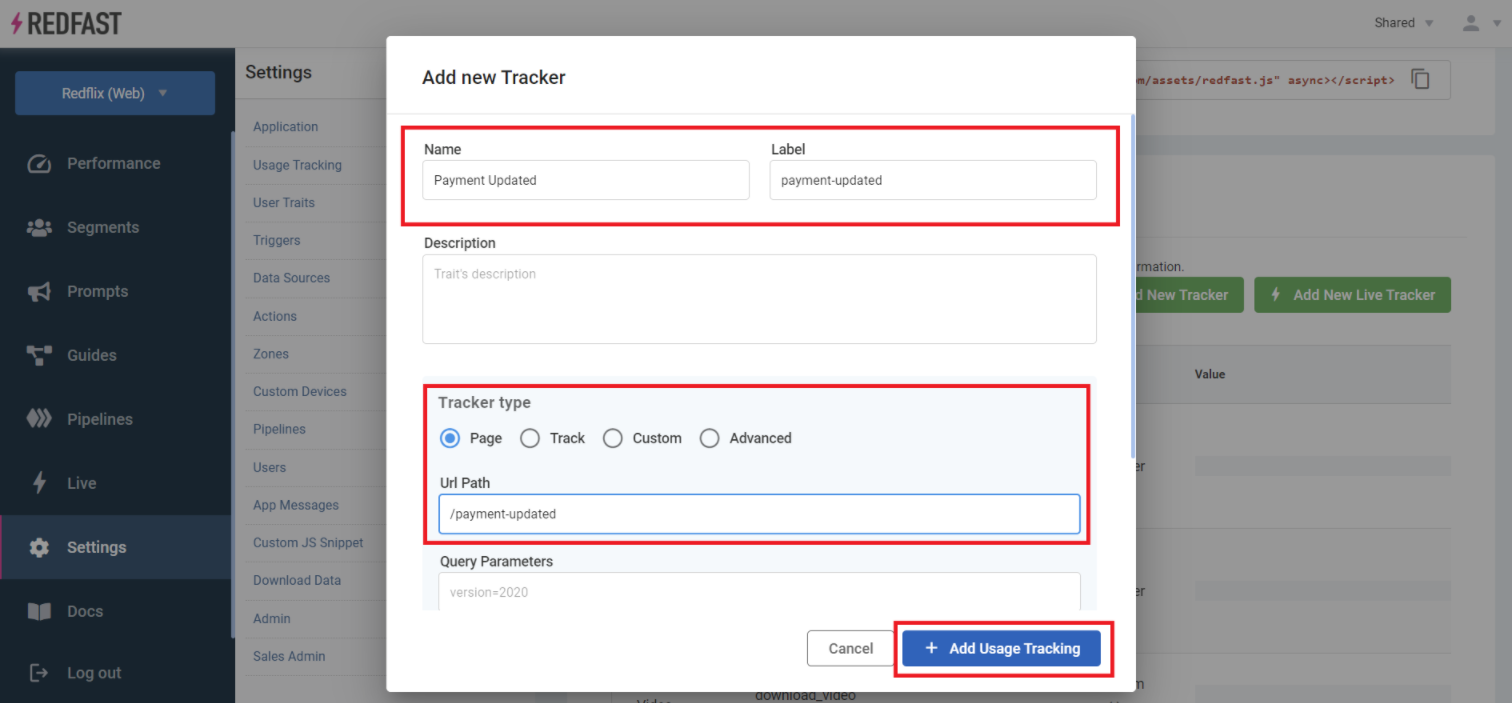Select the Track tracker type
Screen dimensions: 1512x703
tap(530, 438)
